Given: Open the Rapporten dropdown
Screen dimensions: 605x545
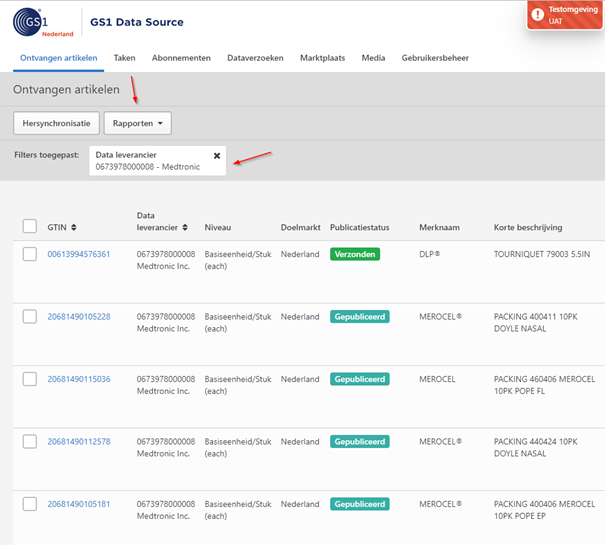Looking at the screenshot, I should 138,123.
